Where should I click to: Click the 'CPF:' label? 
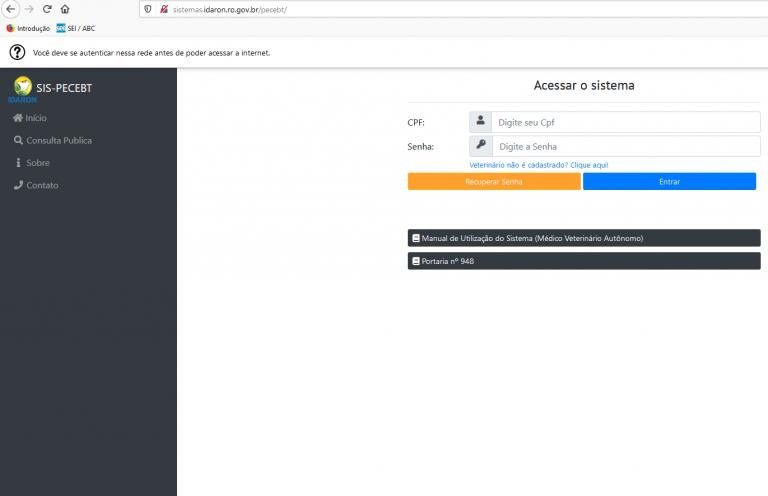point(416,122)
